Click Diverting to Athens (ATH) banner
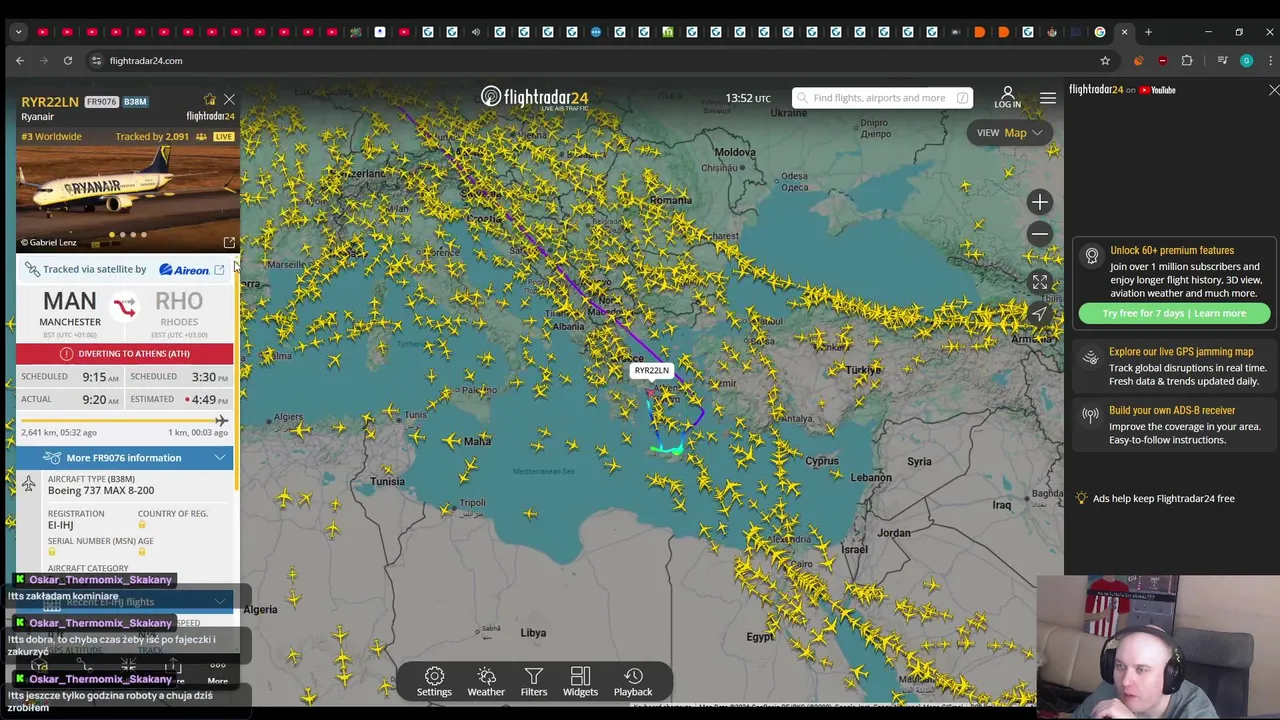The width and height of the screenshot is (1280, 720). (124, 354)
